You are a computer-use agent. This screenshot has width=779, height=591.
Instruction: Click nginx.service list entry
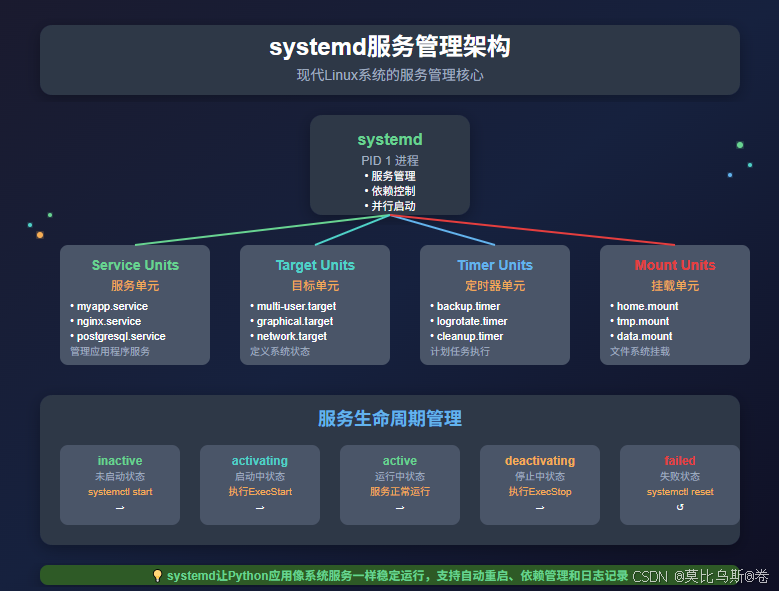(x=105, y=321)
